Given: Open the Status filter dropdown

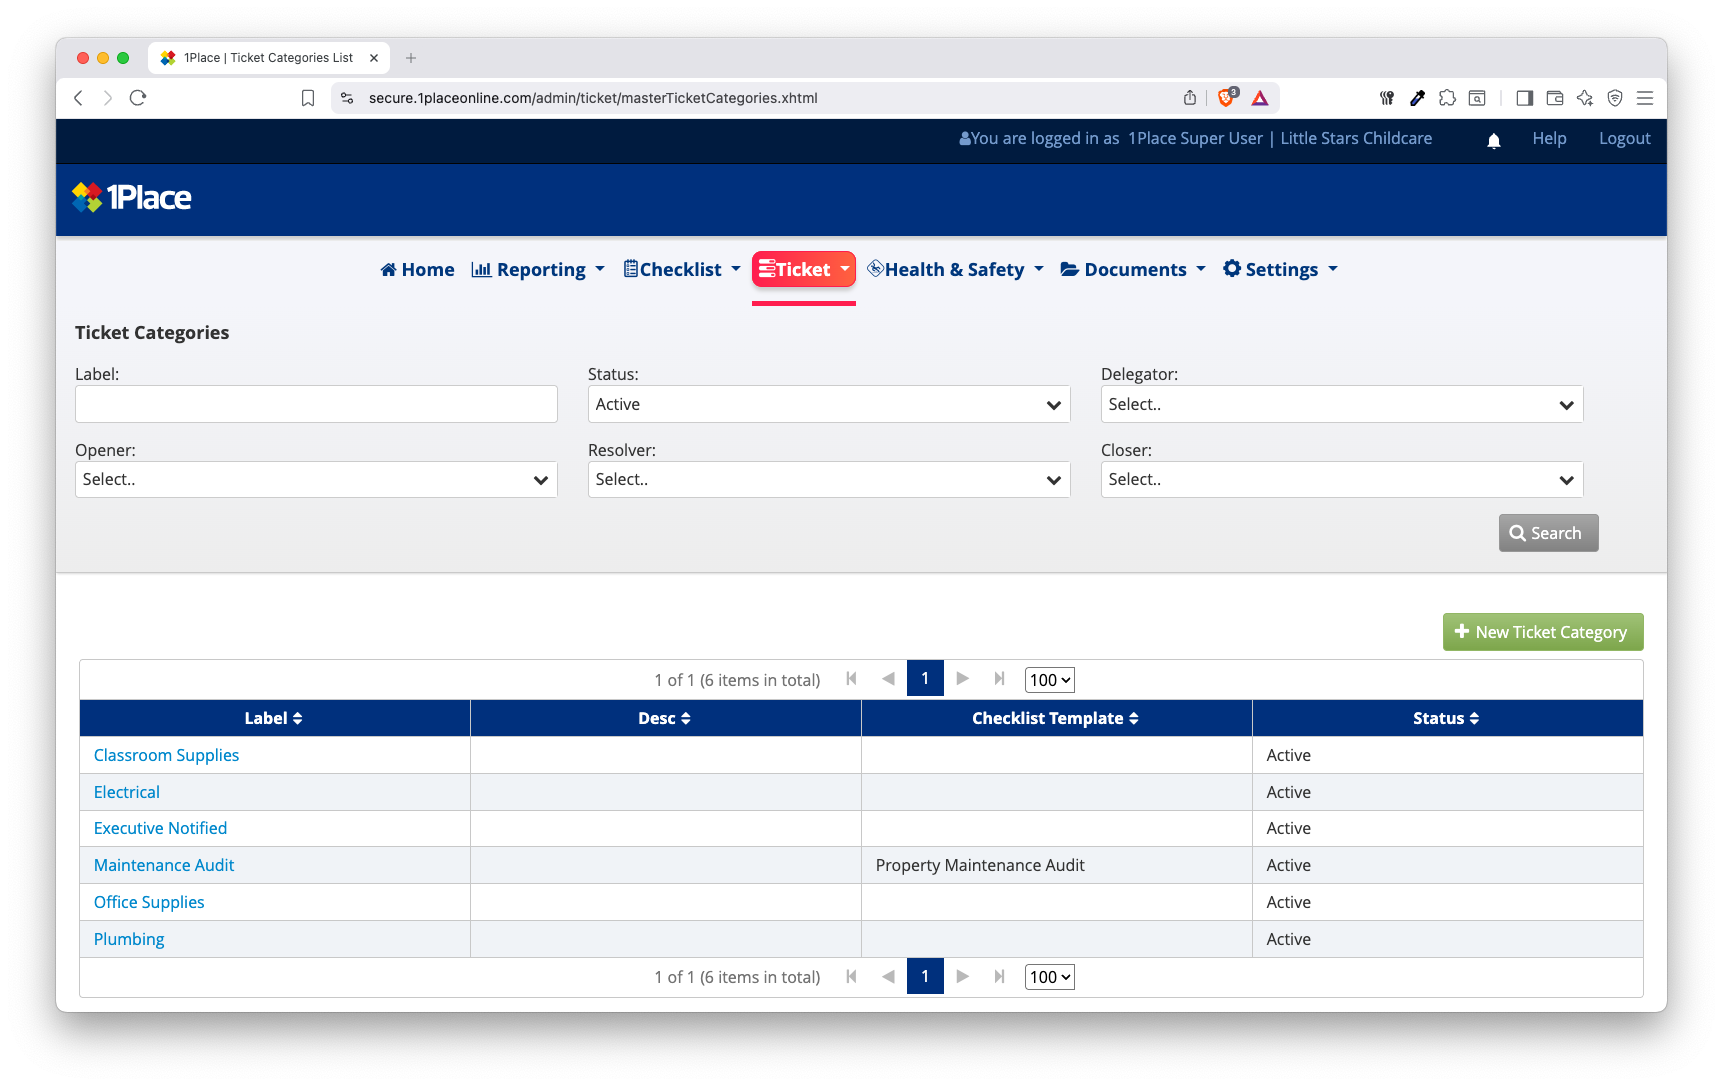Looking at the screenshot, I should (828, 404).
